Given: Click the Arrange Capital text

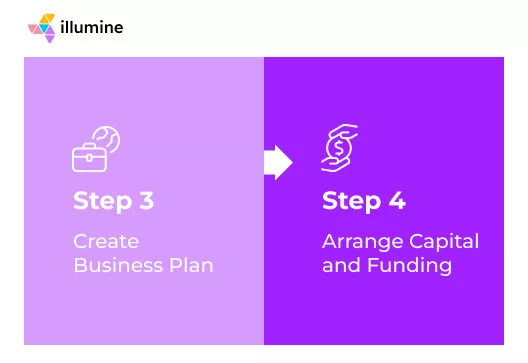Looking at the screenshot, I should [400, 242].
